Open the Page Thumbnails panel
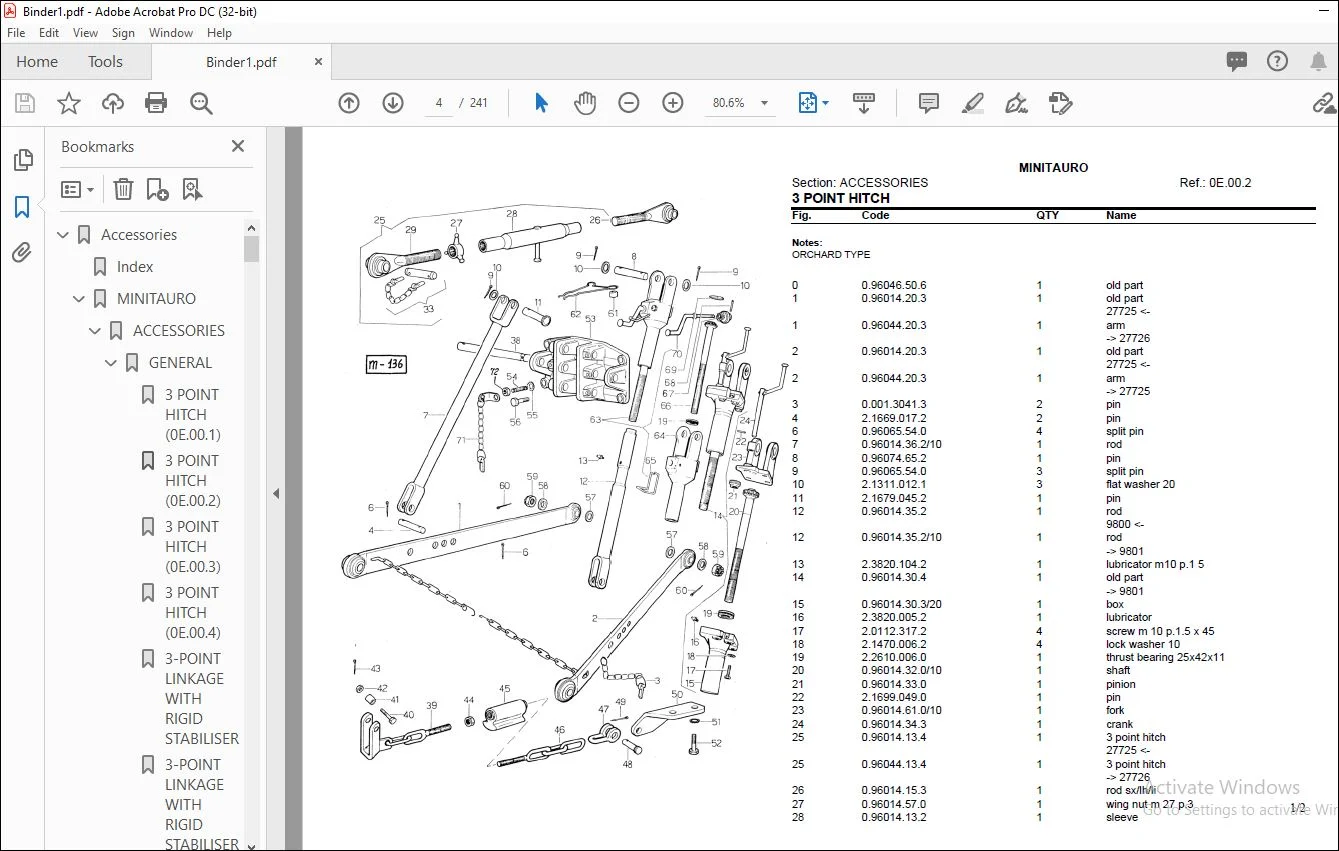This screenshot has height=851, width=1339. coord(22,160)
